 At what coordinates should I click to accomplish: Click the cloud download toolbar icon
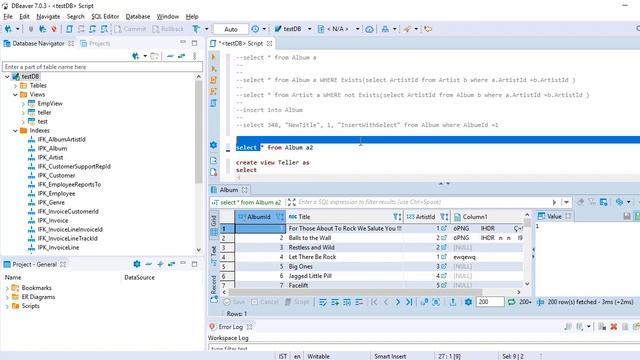click(369, 29)
